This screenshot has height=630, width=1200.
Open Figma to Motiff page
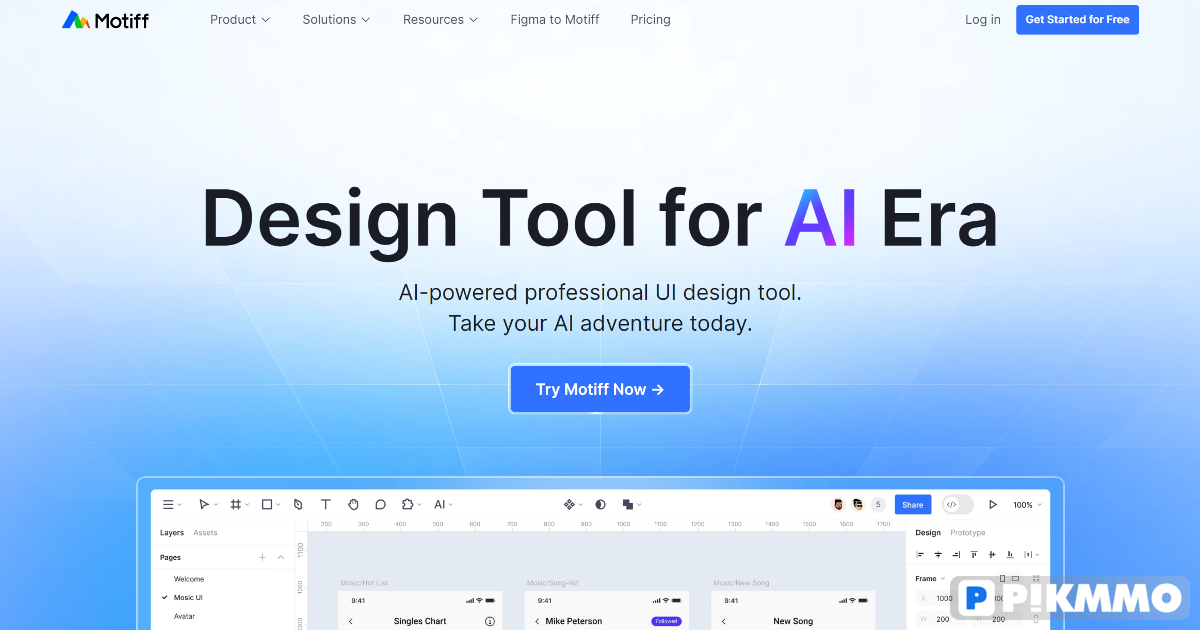tap(554, 19)
